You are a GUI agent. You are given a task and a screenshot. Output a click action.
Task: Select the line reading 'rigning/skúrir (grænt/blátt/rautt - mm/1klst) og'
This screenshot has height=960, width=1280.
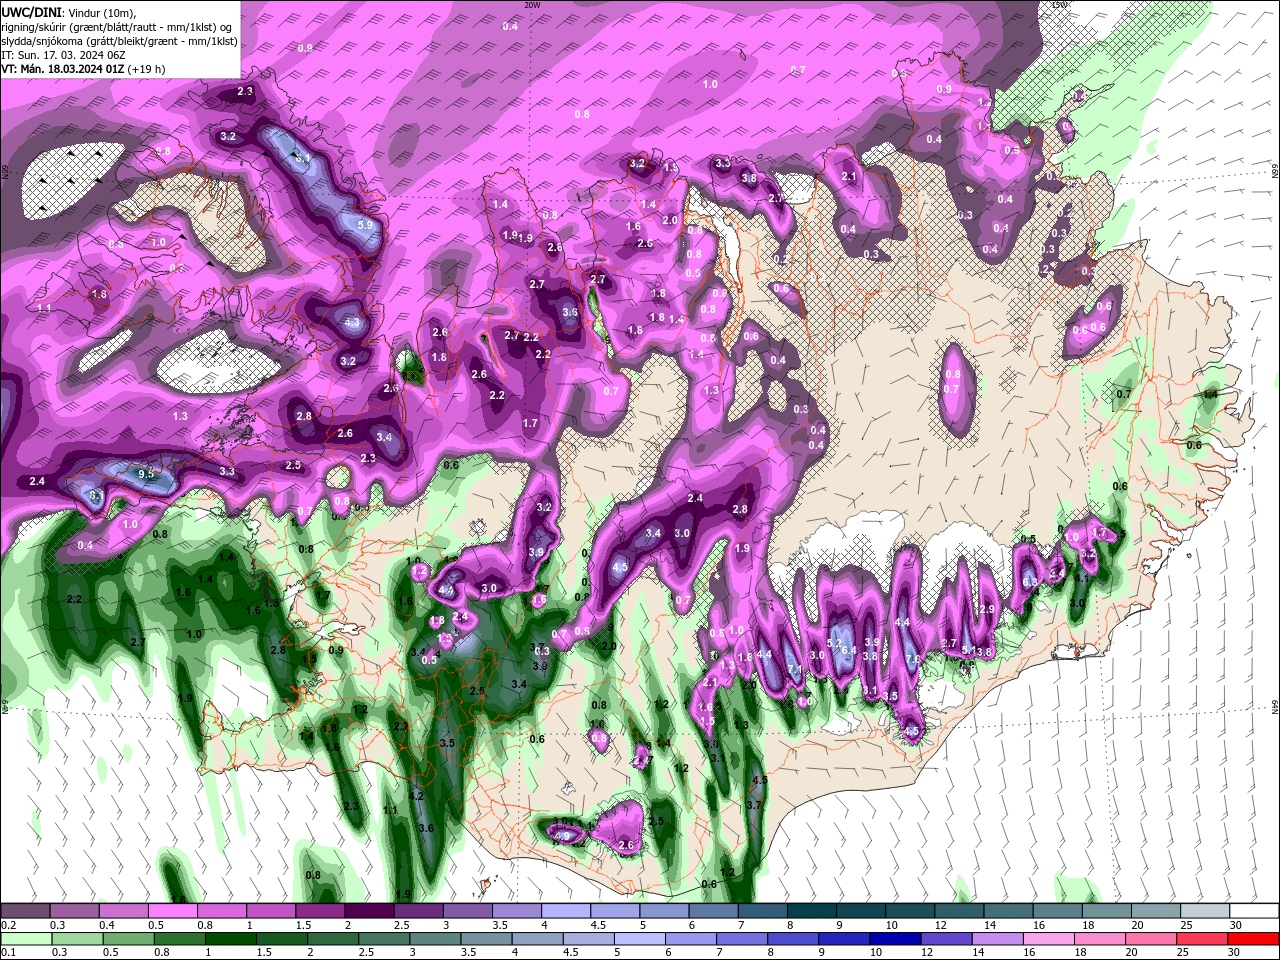(x=117, y=26)
